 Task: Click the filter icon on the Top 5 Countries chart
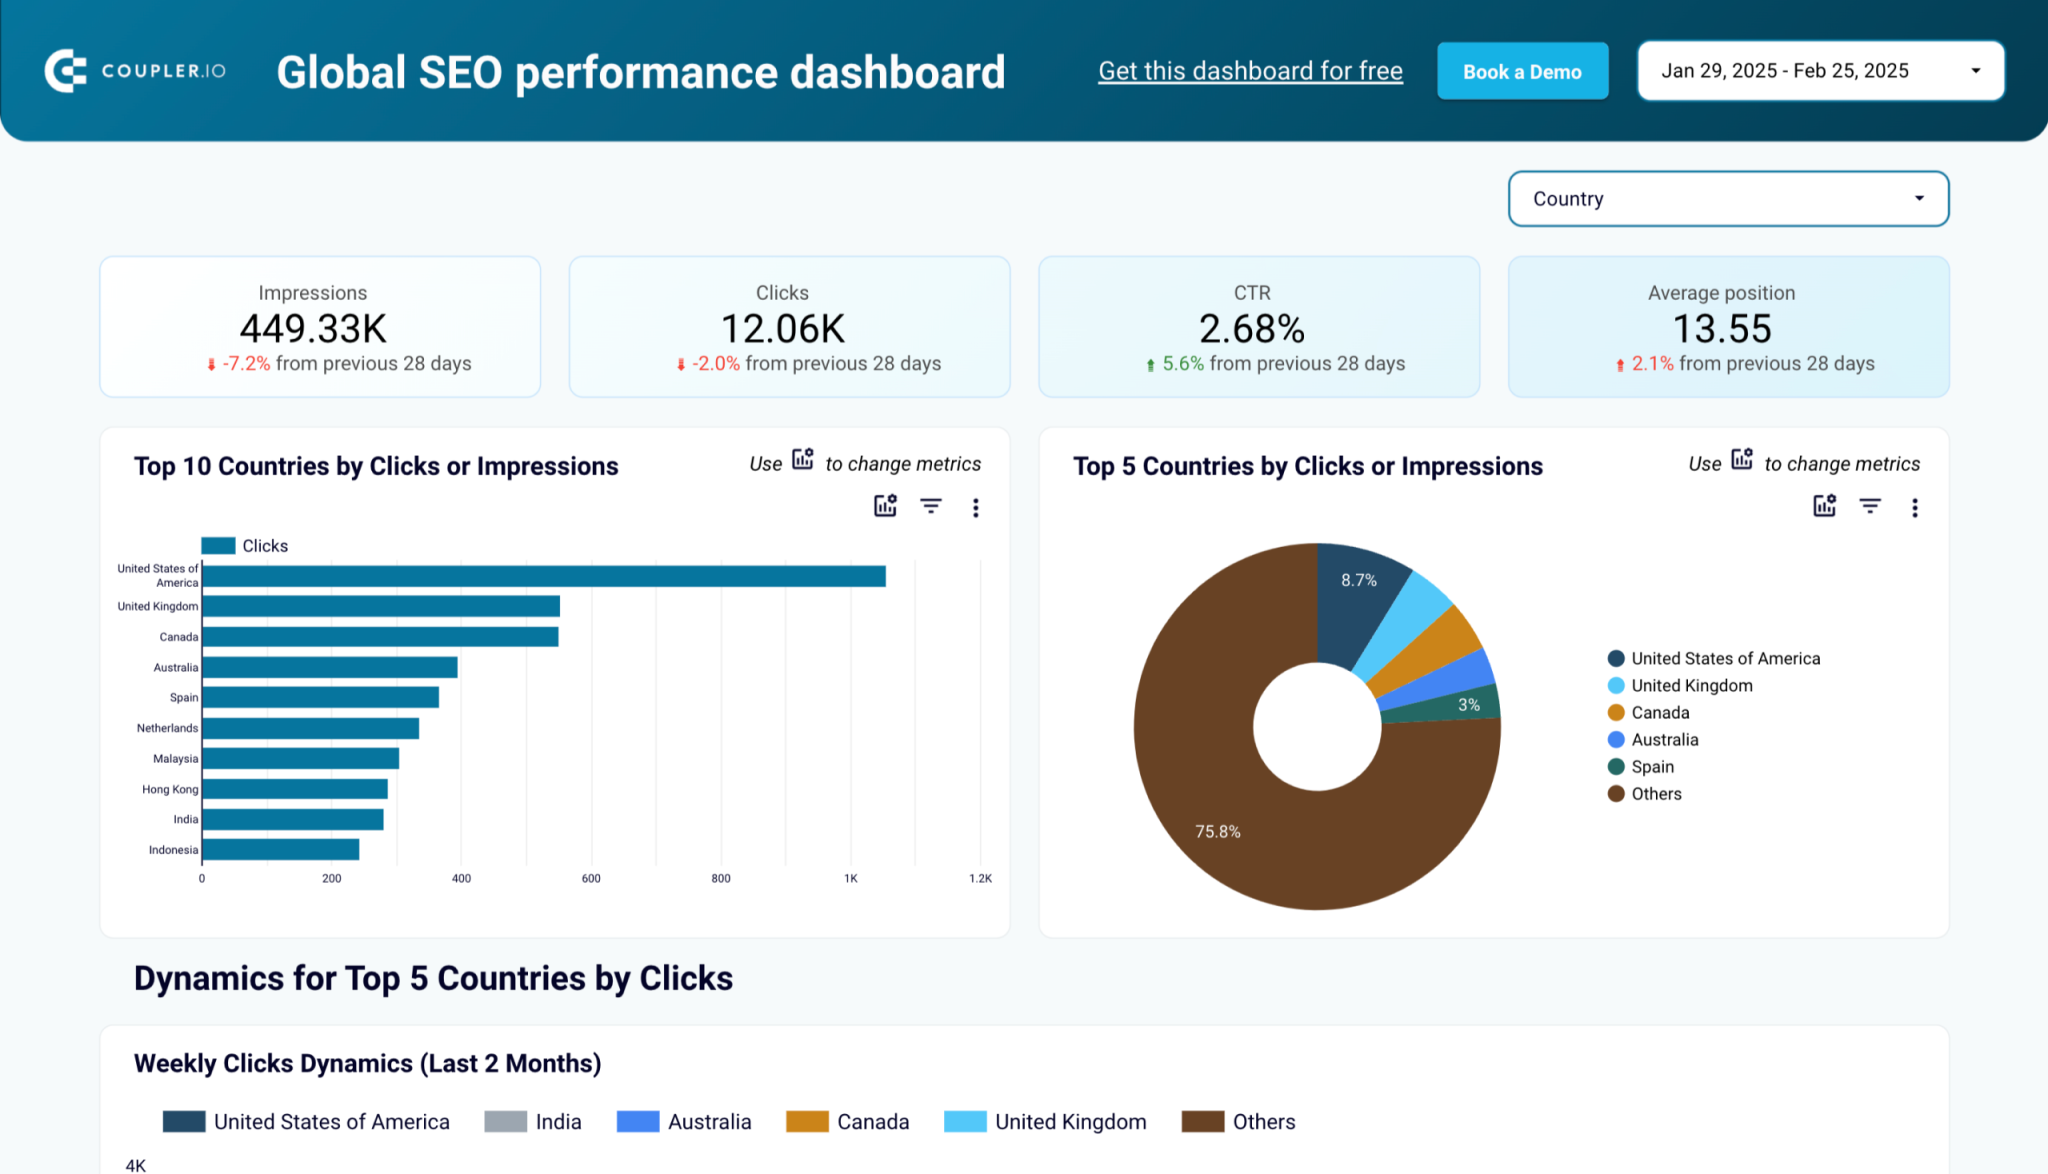tap(1870, 507)
